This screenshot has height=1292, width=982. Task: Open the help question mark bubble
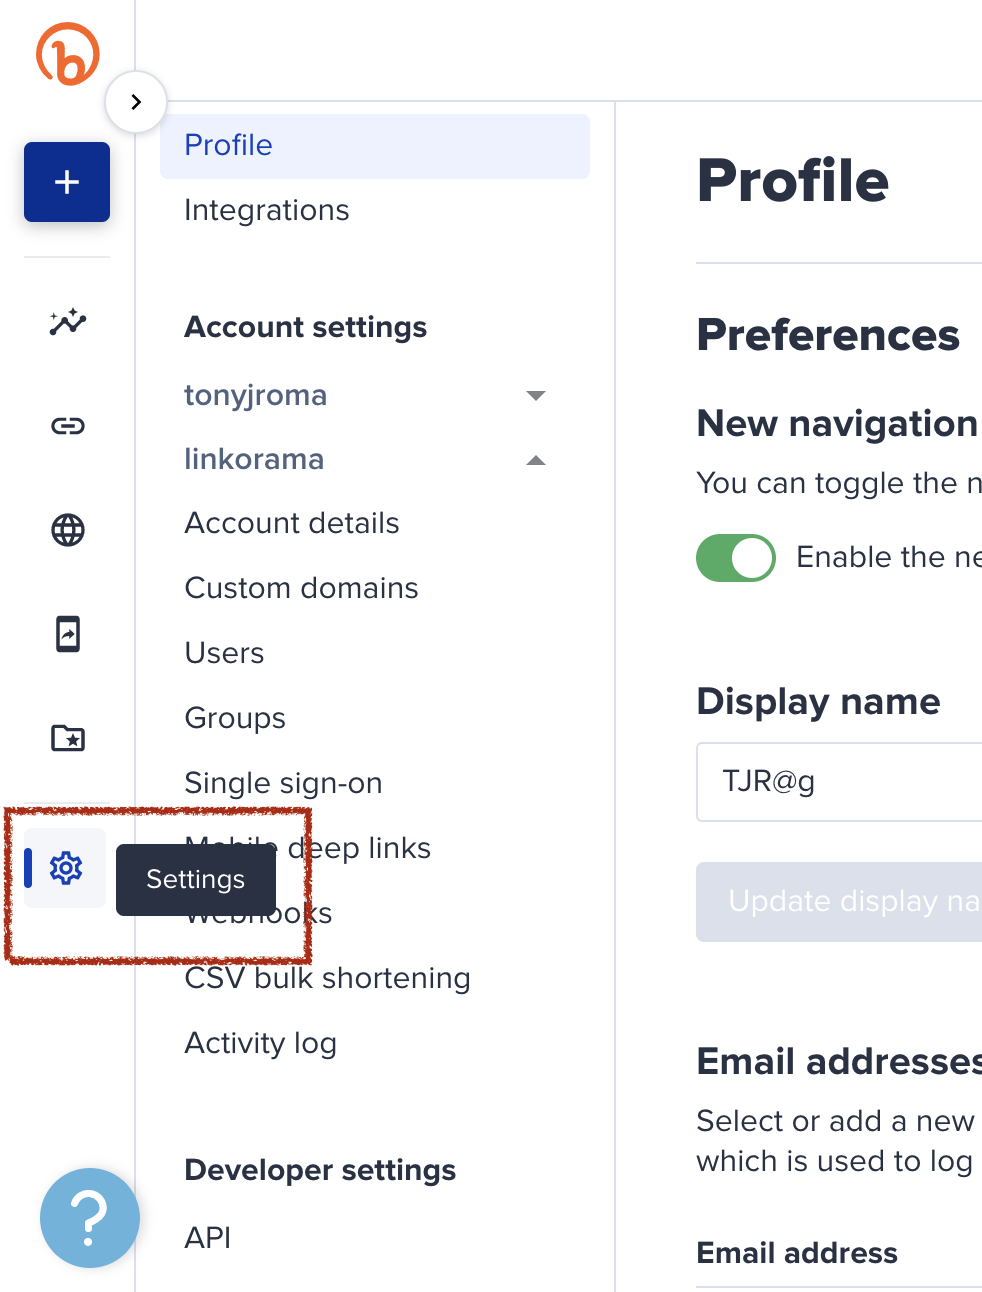90,1218
